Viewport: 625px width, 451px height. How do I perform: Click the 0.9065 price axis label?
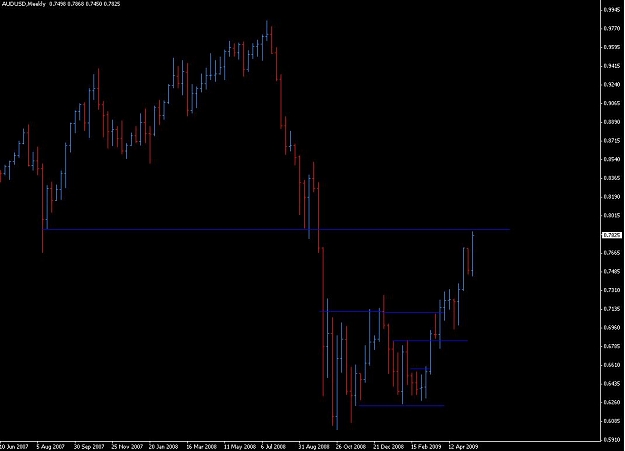point(612,103)
